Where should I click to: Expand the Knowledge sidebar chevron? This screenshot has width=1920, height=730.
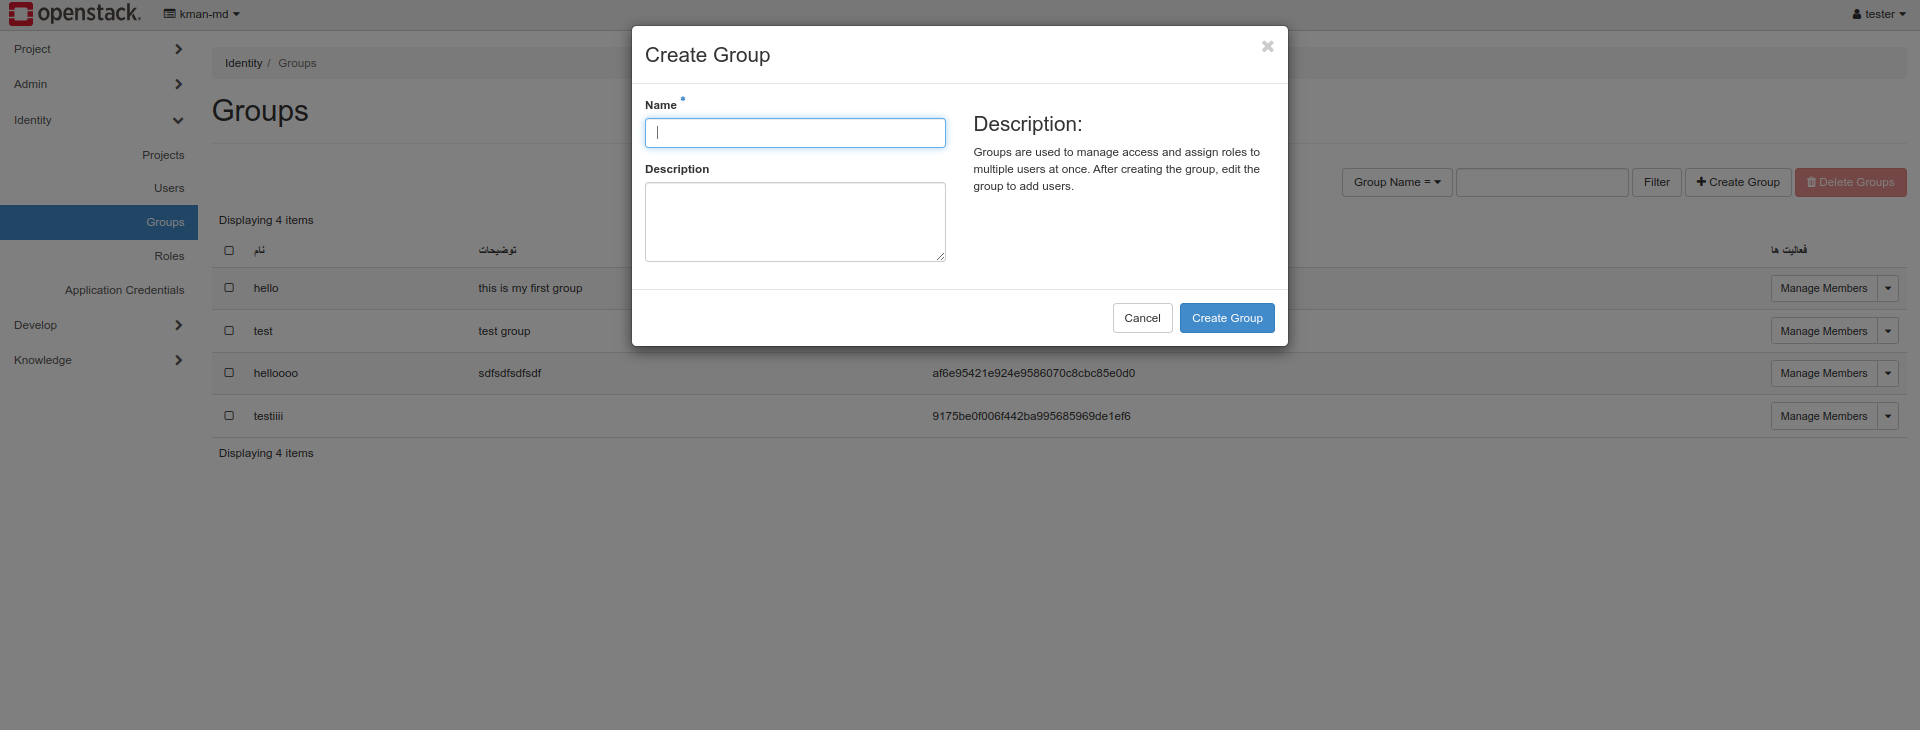(x=178, y=360)
